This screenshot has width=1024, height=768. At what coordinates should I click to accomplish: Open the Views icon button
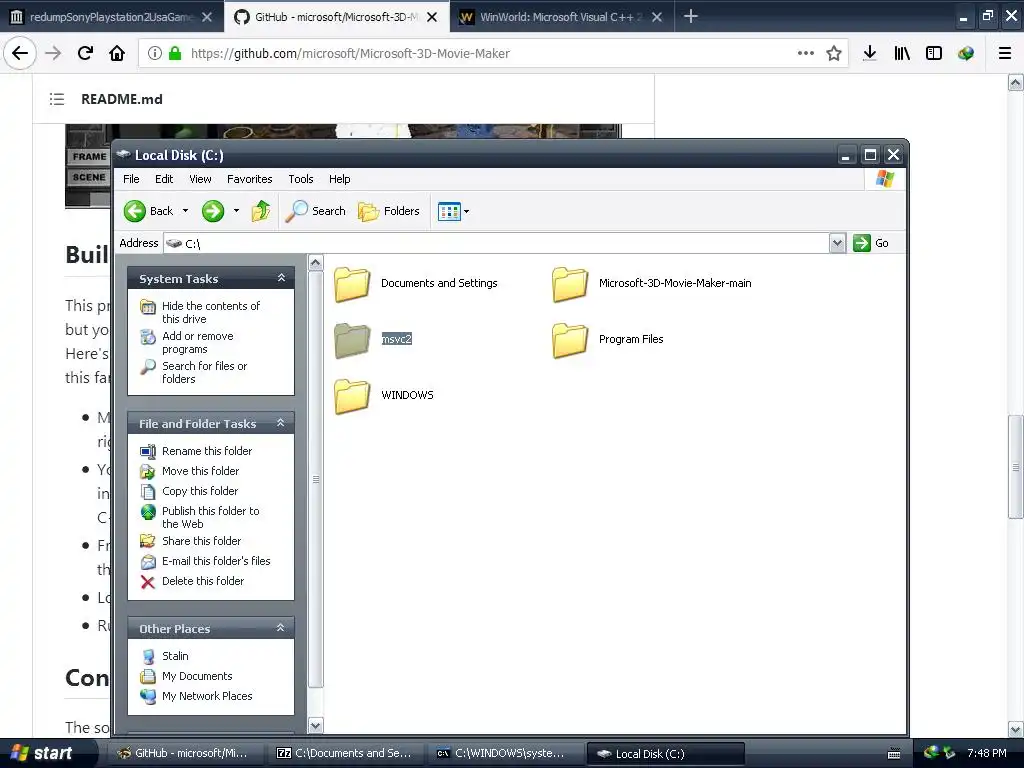[449, 211]
